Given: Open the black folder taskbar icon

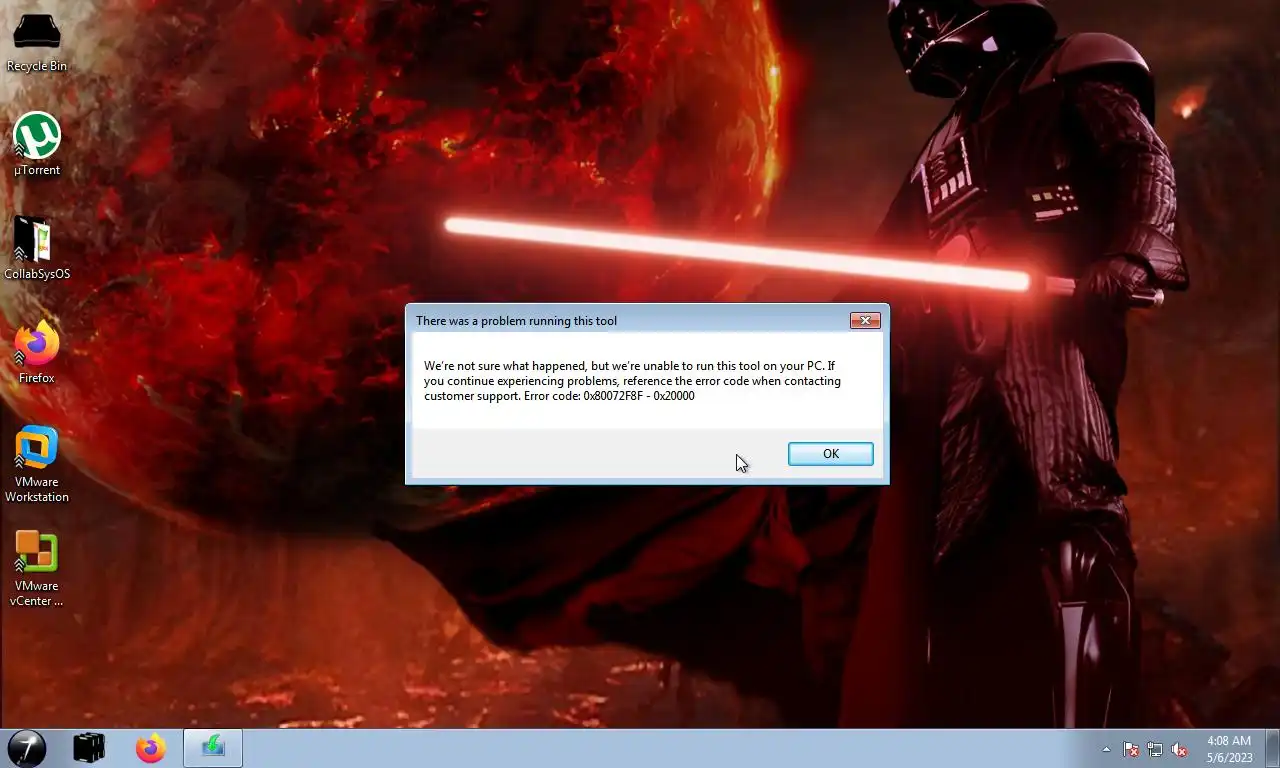Looking at the screenshot, I should (x=90, y=748).
